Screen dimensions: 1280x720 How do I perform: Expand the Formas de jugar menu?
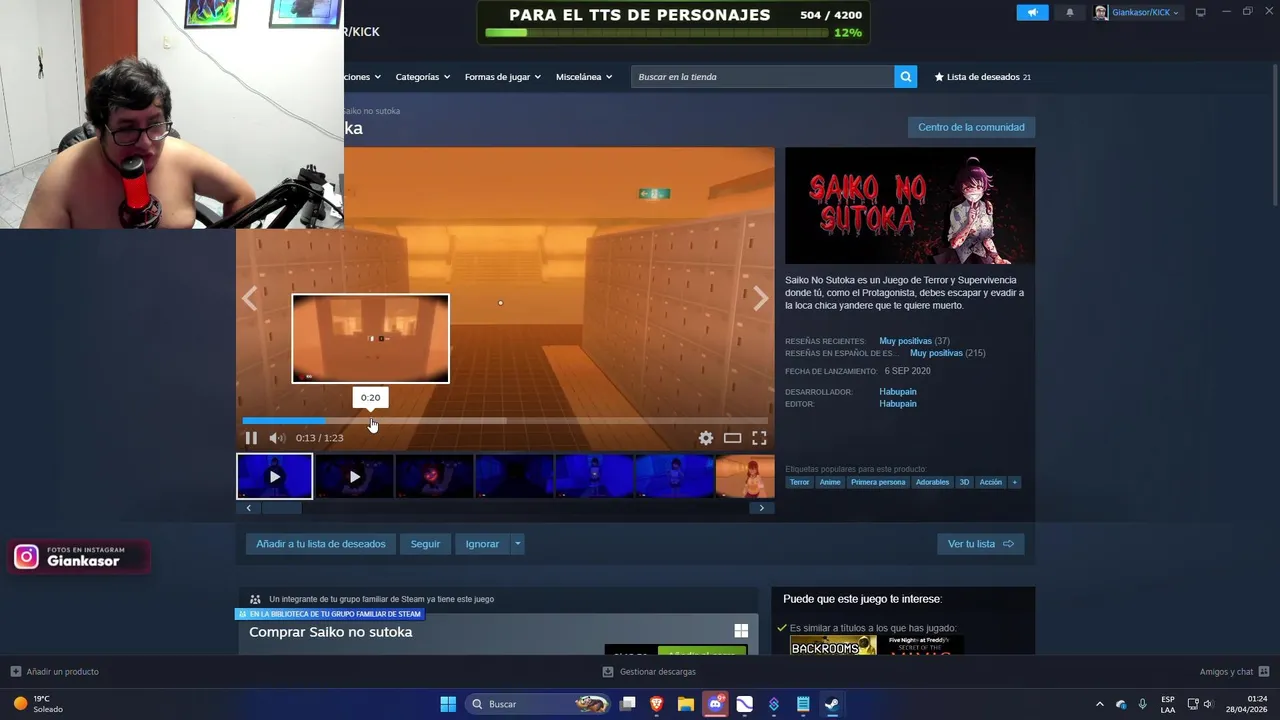(502, 77)
